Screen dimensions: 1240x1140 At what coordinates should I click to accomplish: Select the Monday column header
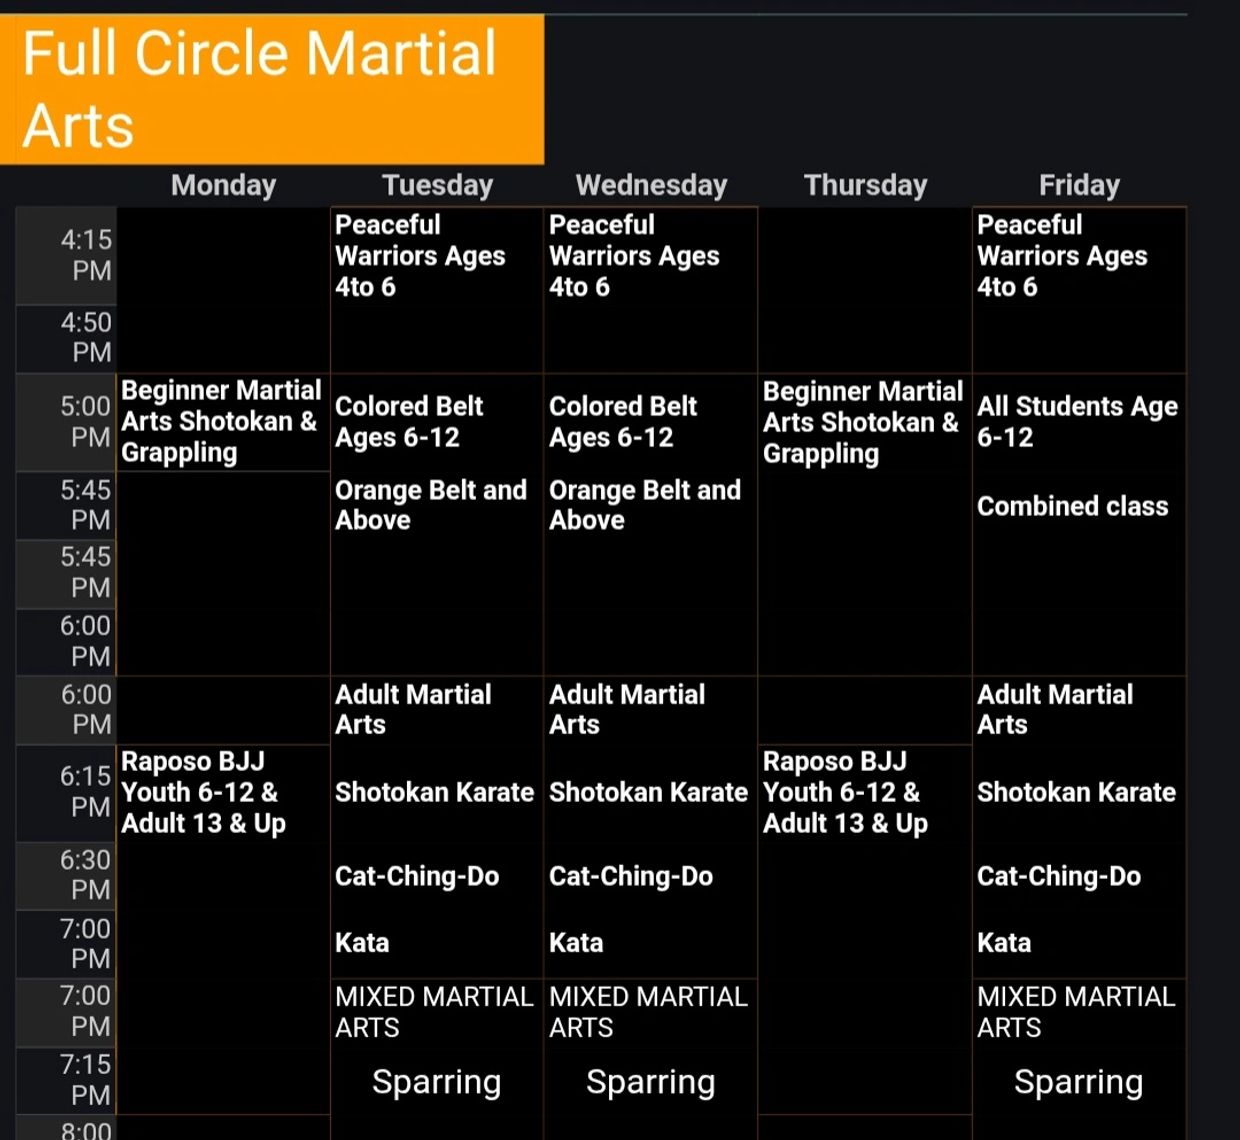pyautogui.click(x=223, y=186)
